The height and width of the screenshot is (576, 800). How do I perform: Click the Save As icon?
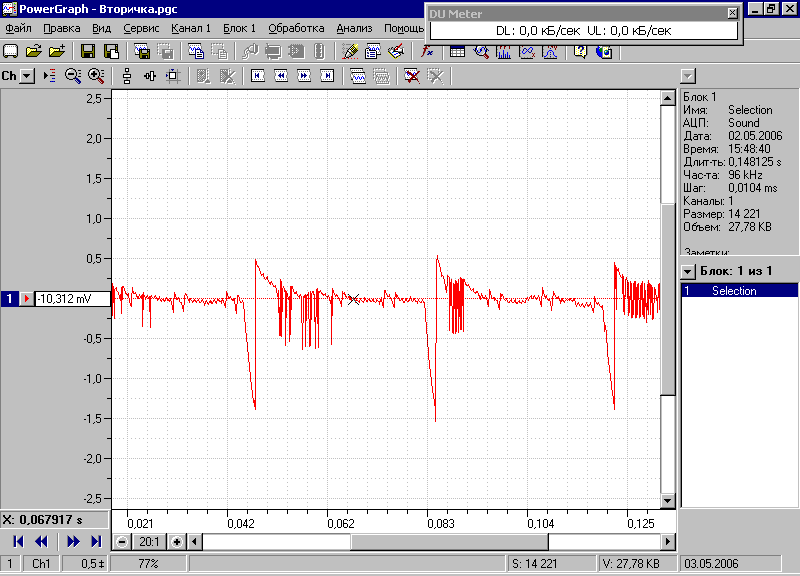pos(111,52)
